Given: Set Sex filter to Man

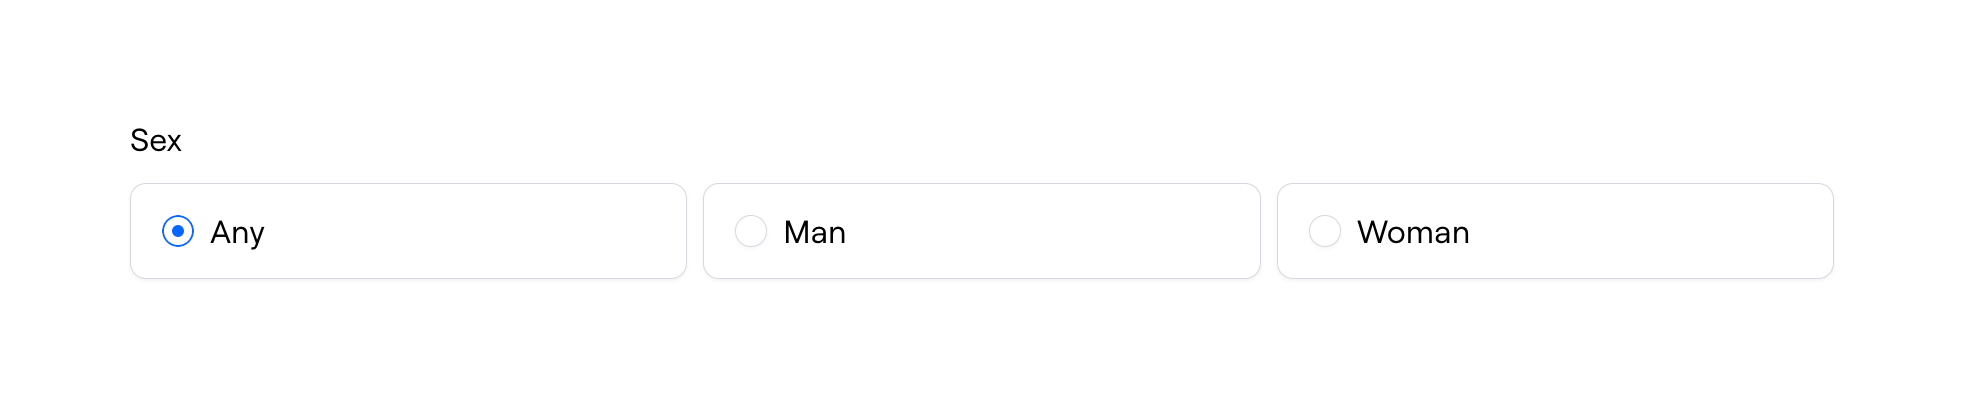Looking at the screenshot, I should pos(751,231).
